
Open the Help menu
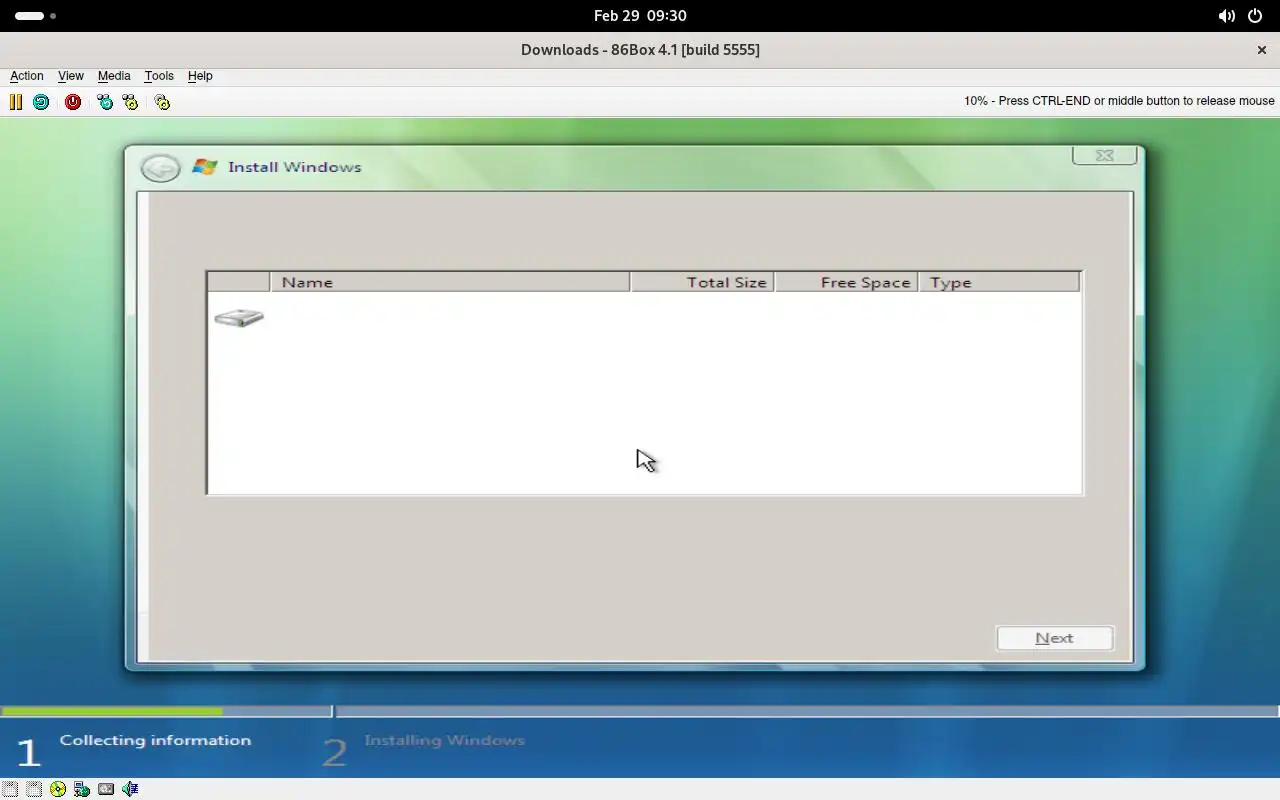pyautogui.click(x=200, y=76)
